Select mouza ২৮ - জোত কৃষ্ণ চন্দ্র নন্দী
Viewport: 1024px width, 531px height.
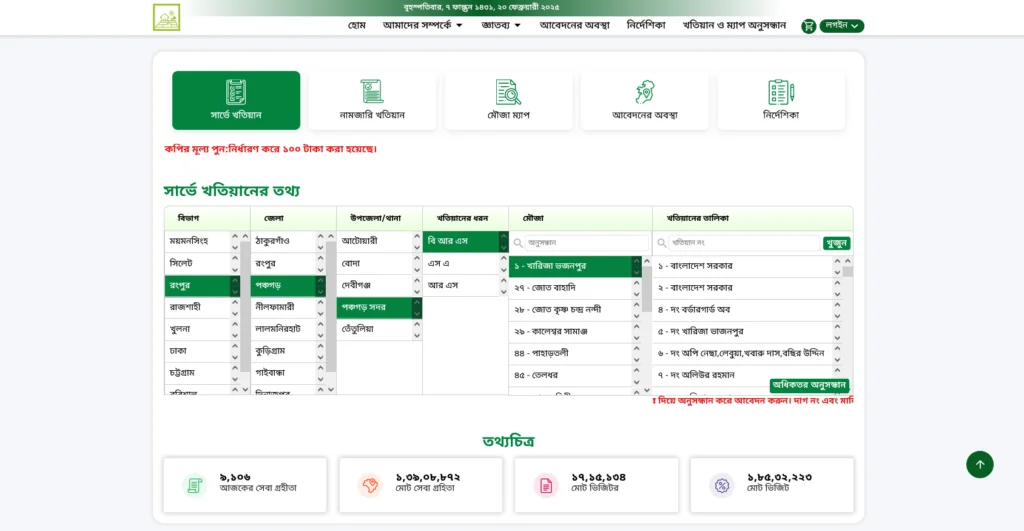(575, 310)
